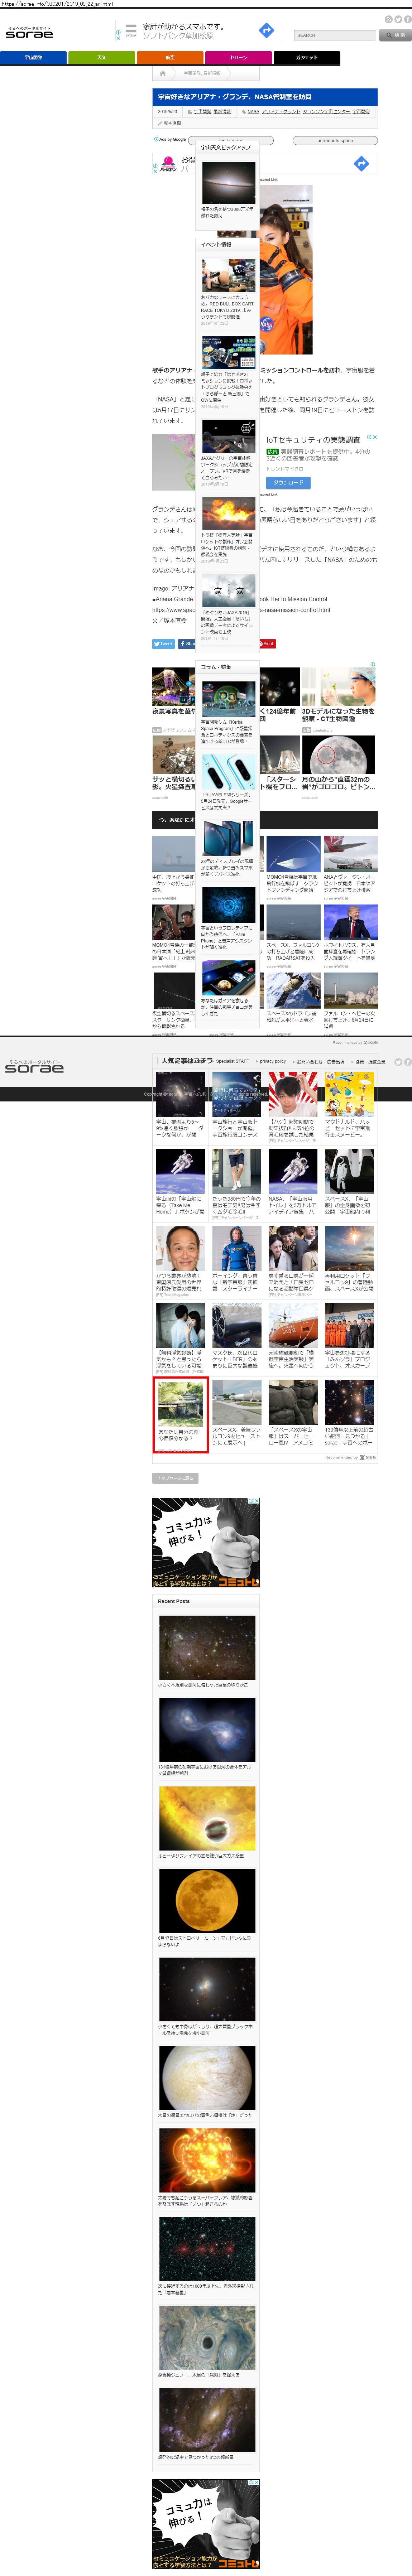
Task: Open the Trump ホワイトハウス article thumbnail
Action: (351, 922)
